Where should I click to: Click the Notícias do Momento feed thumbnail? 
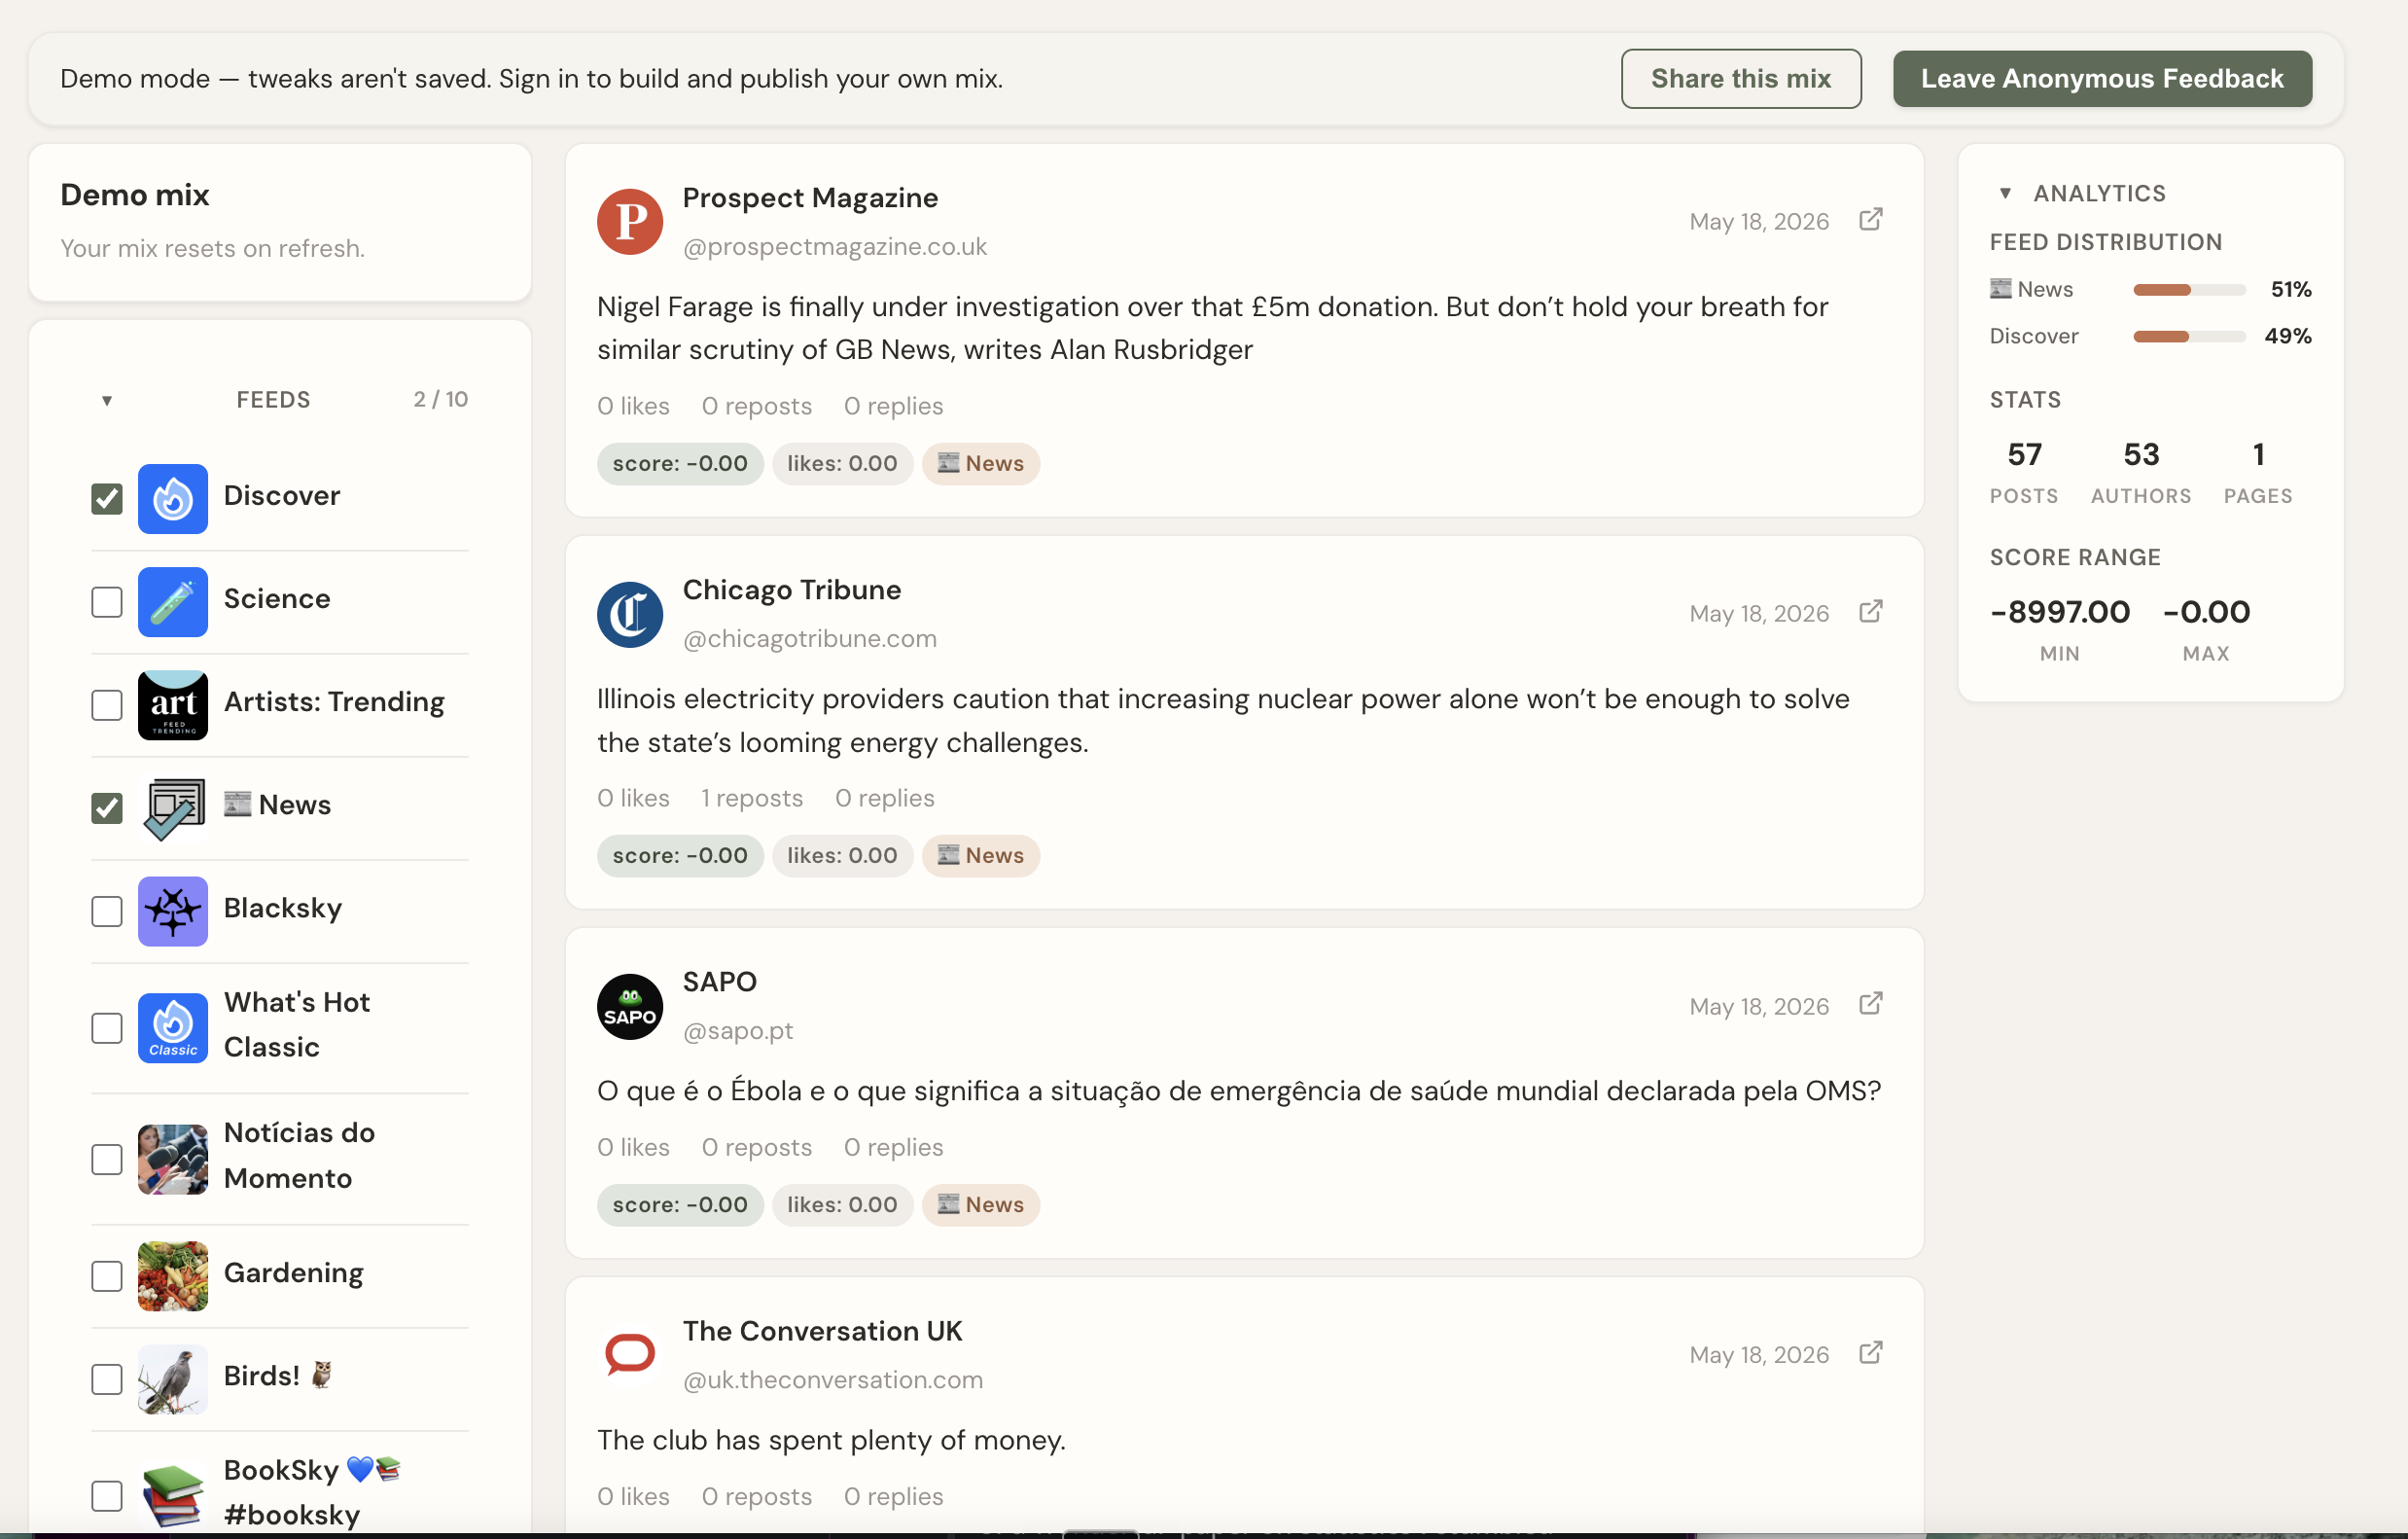173,1159
